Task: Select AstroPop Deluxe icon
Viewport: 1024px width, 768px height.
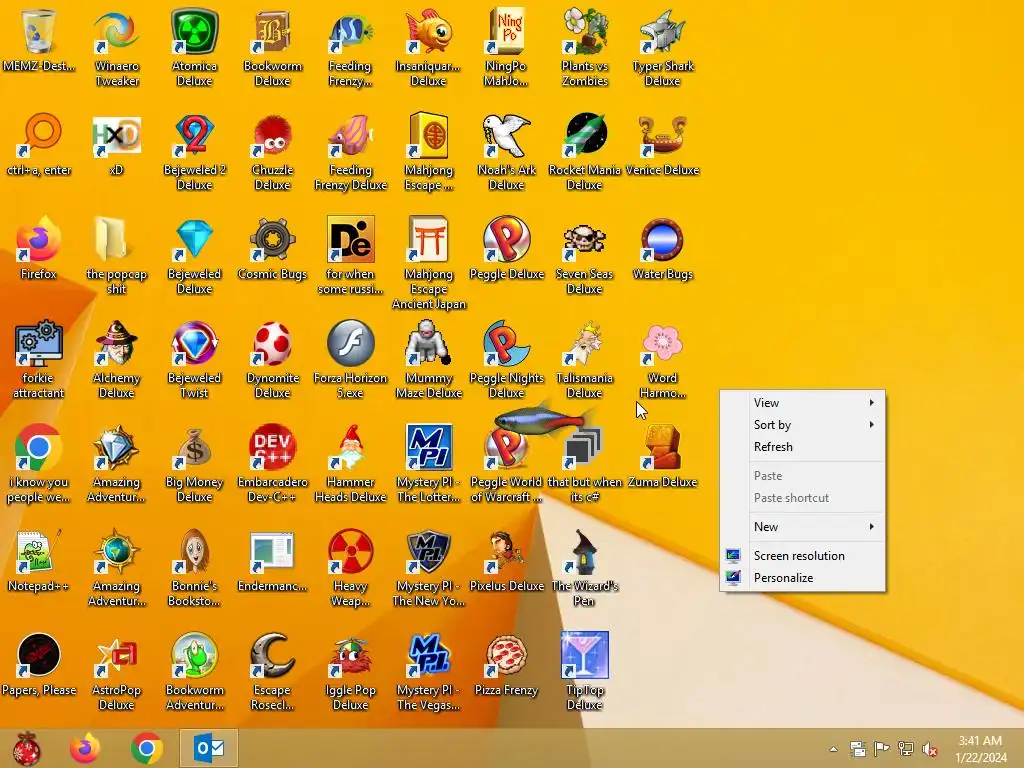Action: pos(116,655)
